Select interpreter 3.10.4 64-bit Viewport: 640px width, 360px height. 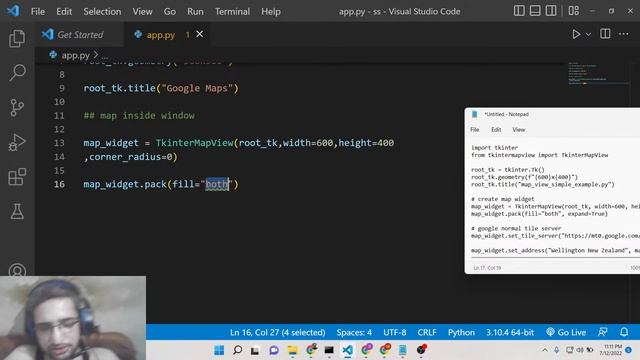coord(510,332)
